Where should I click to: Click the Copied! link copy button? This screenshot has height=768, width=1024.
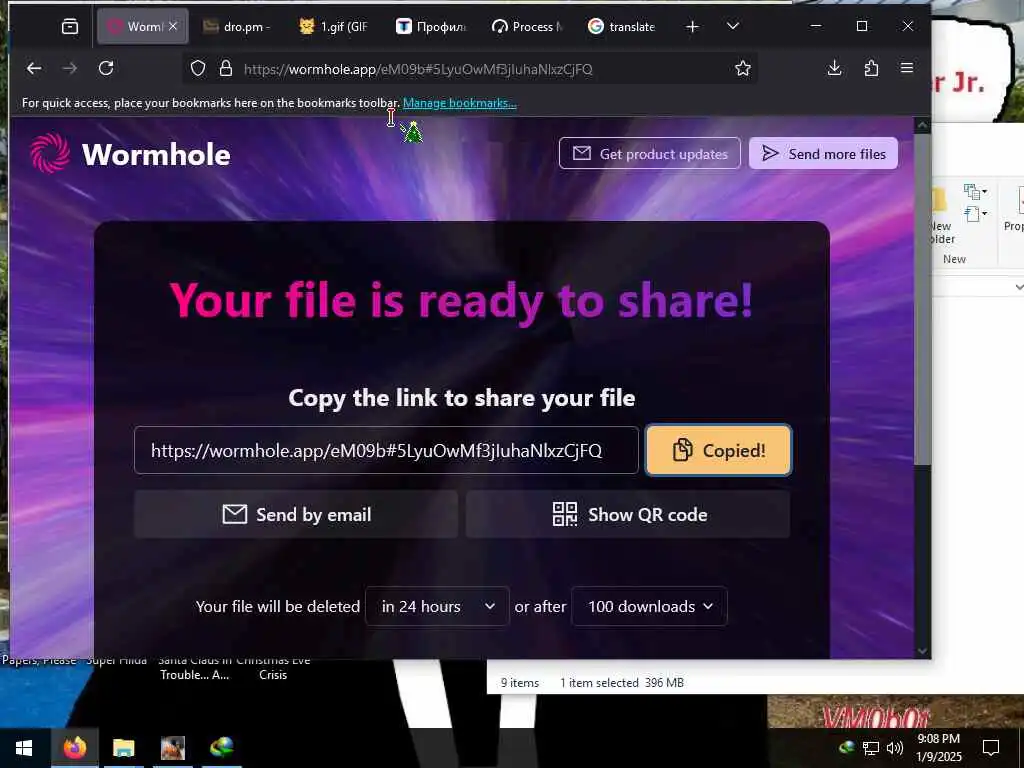coord(718,450)
